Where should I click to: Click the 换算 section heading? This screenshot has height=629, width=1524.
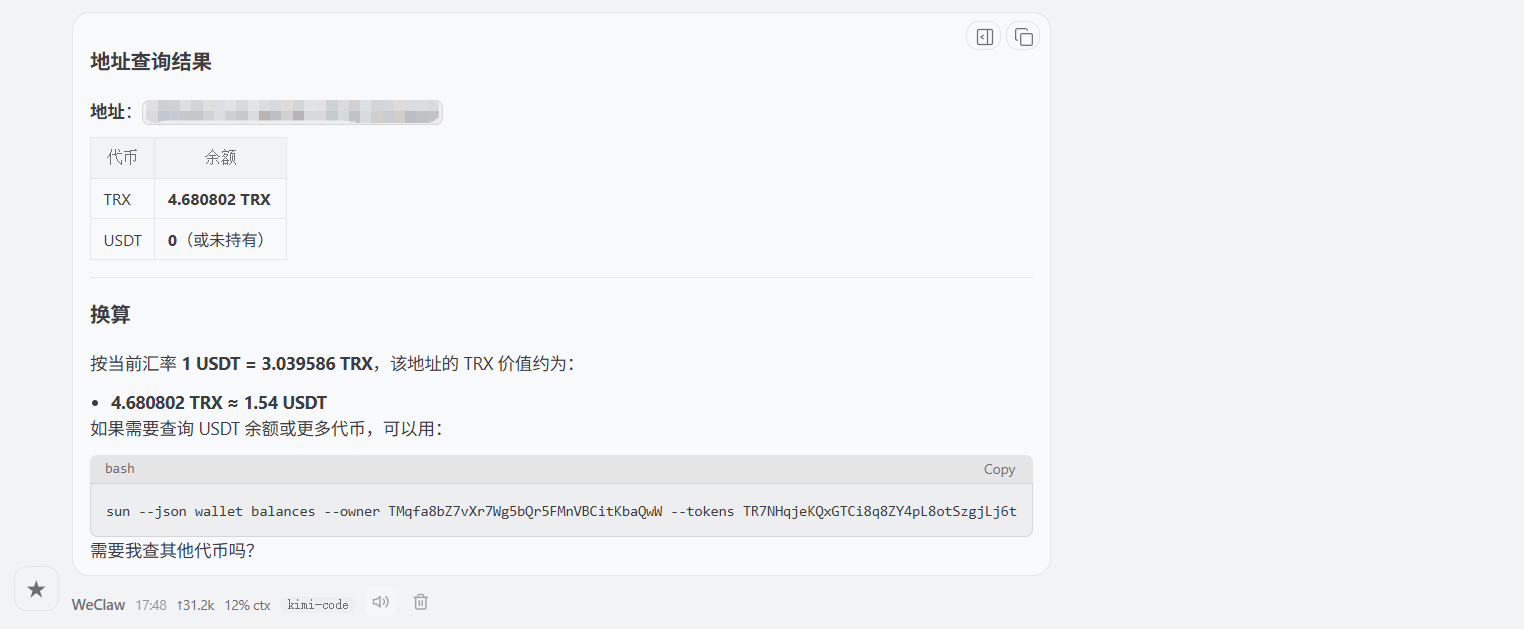(110, 314)
